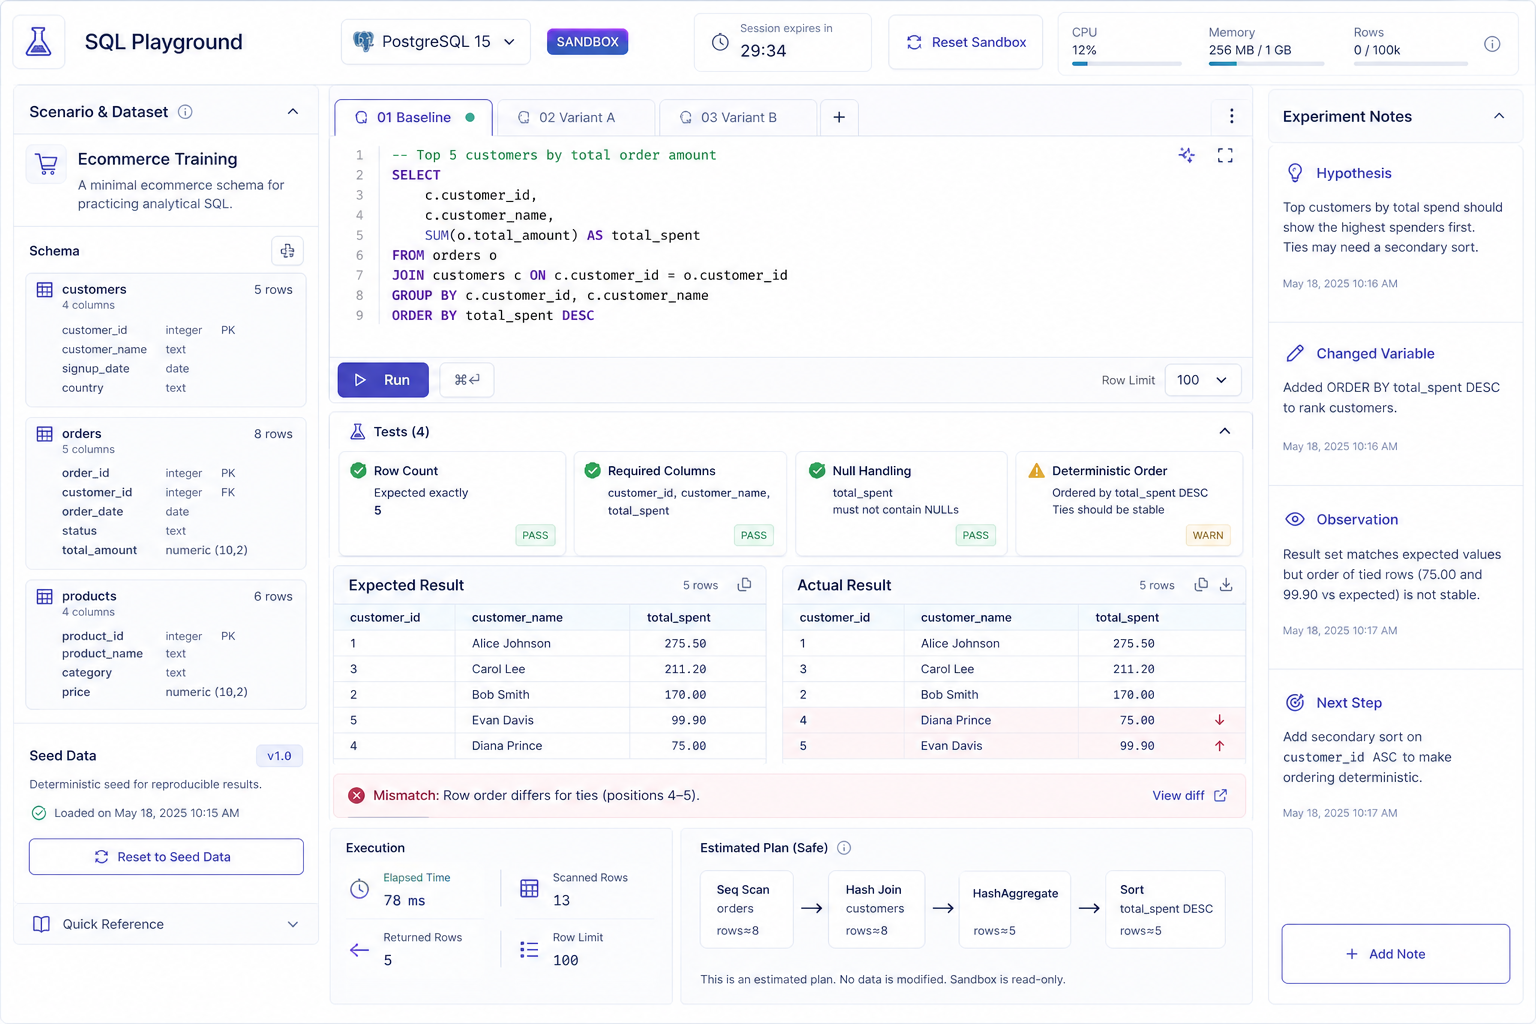This screenshot has width=1536, height=1024.
Task: Add a new query tab
Action: 839,118
